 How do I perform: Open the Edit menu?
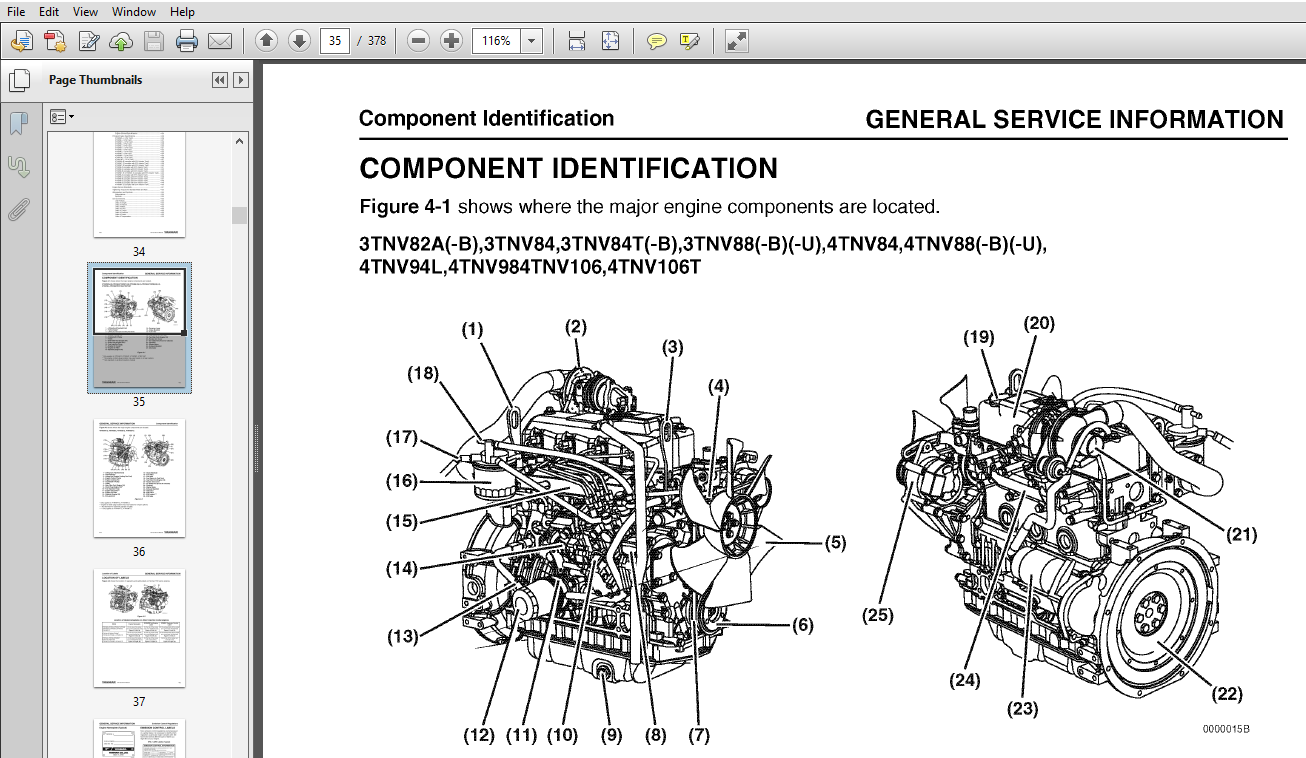pyautogui.click(x=49, y=12)
